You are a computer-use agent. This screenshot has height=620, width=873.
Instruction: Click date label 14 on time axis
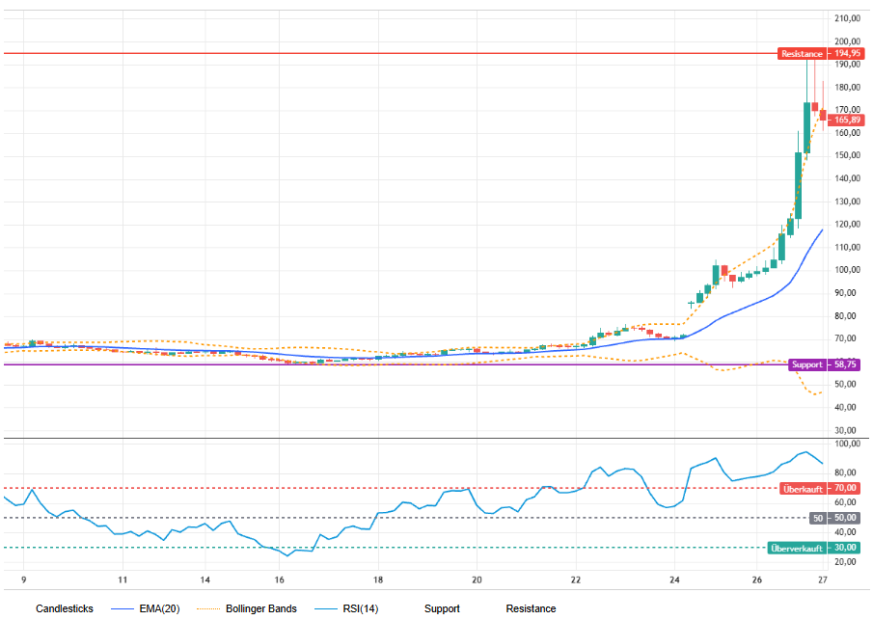[x=205, y=580]
